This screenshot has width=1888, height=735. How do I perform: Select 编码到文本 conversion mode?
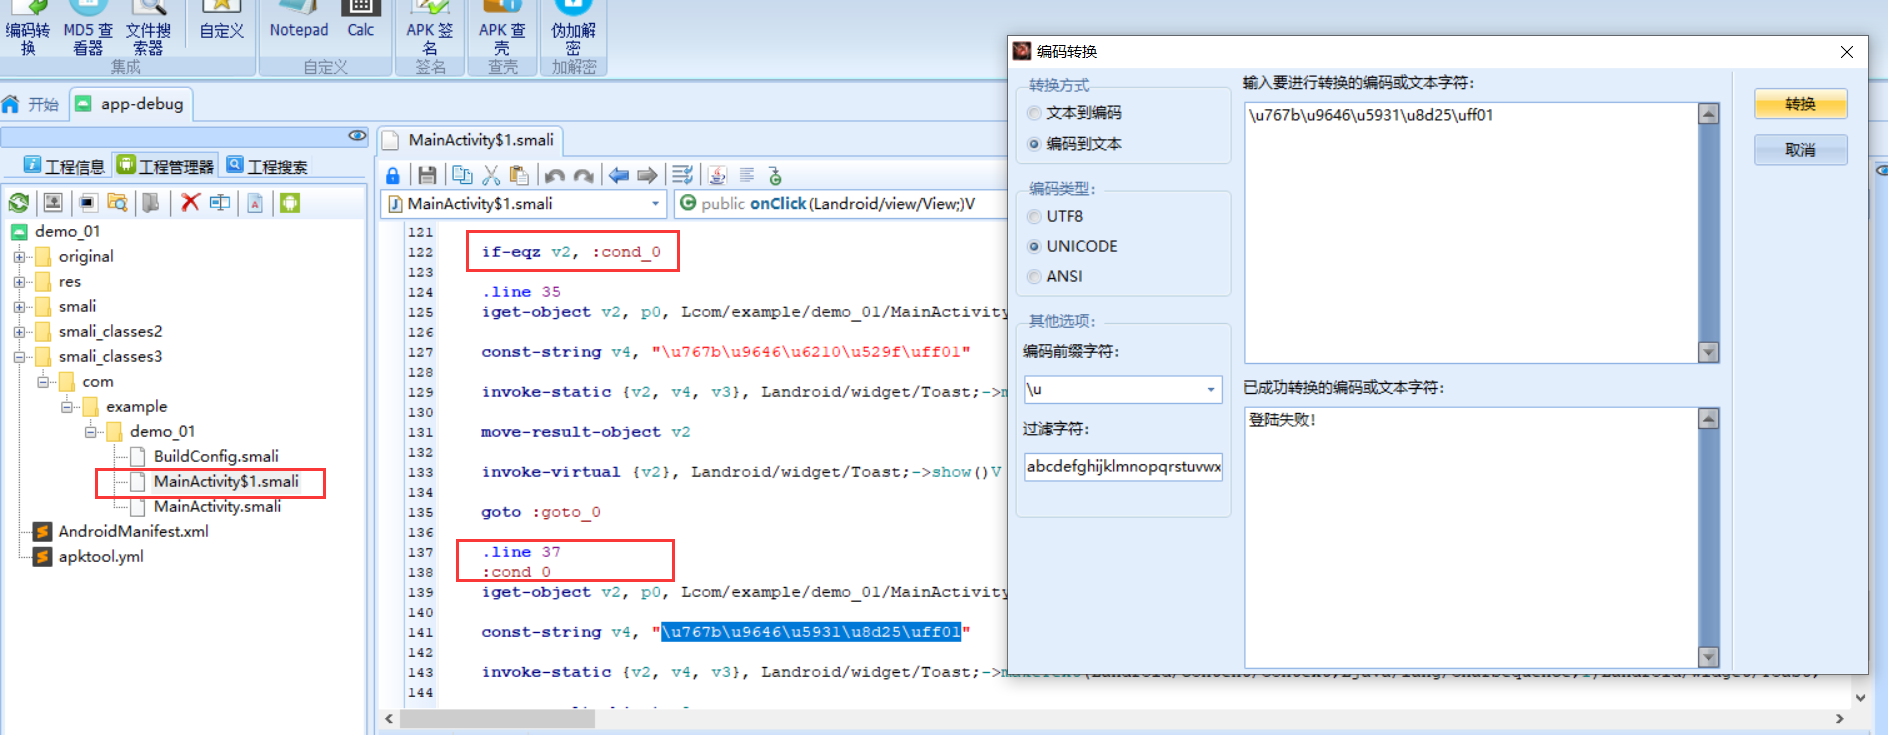click(1075, 144)
